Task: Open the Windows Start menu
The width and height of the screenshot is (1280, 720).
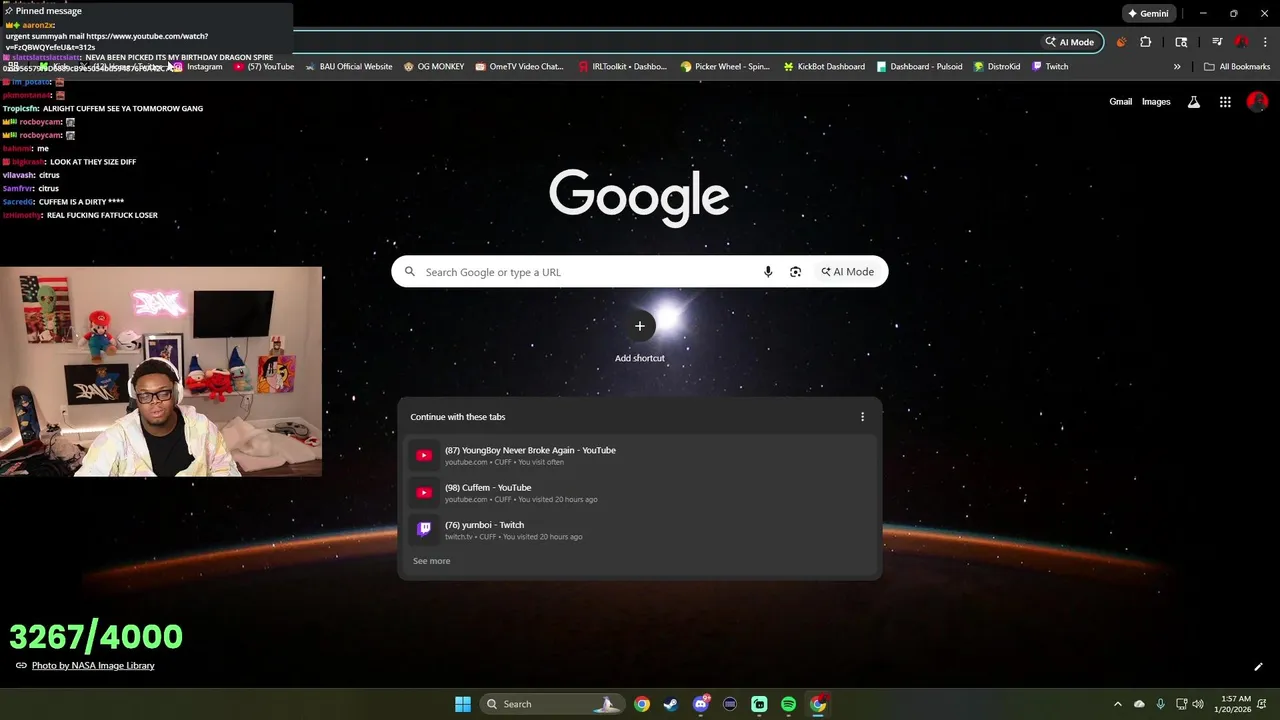Action: (x=463, y=704)
